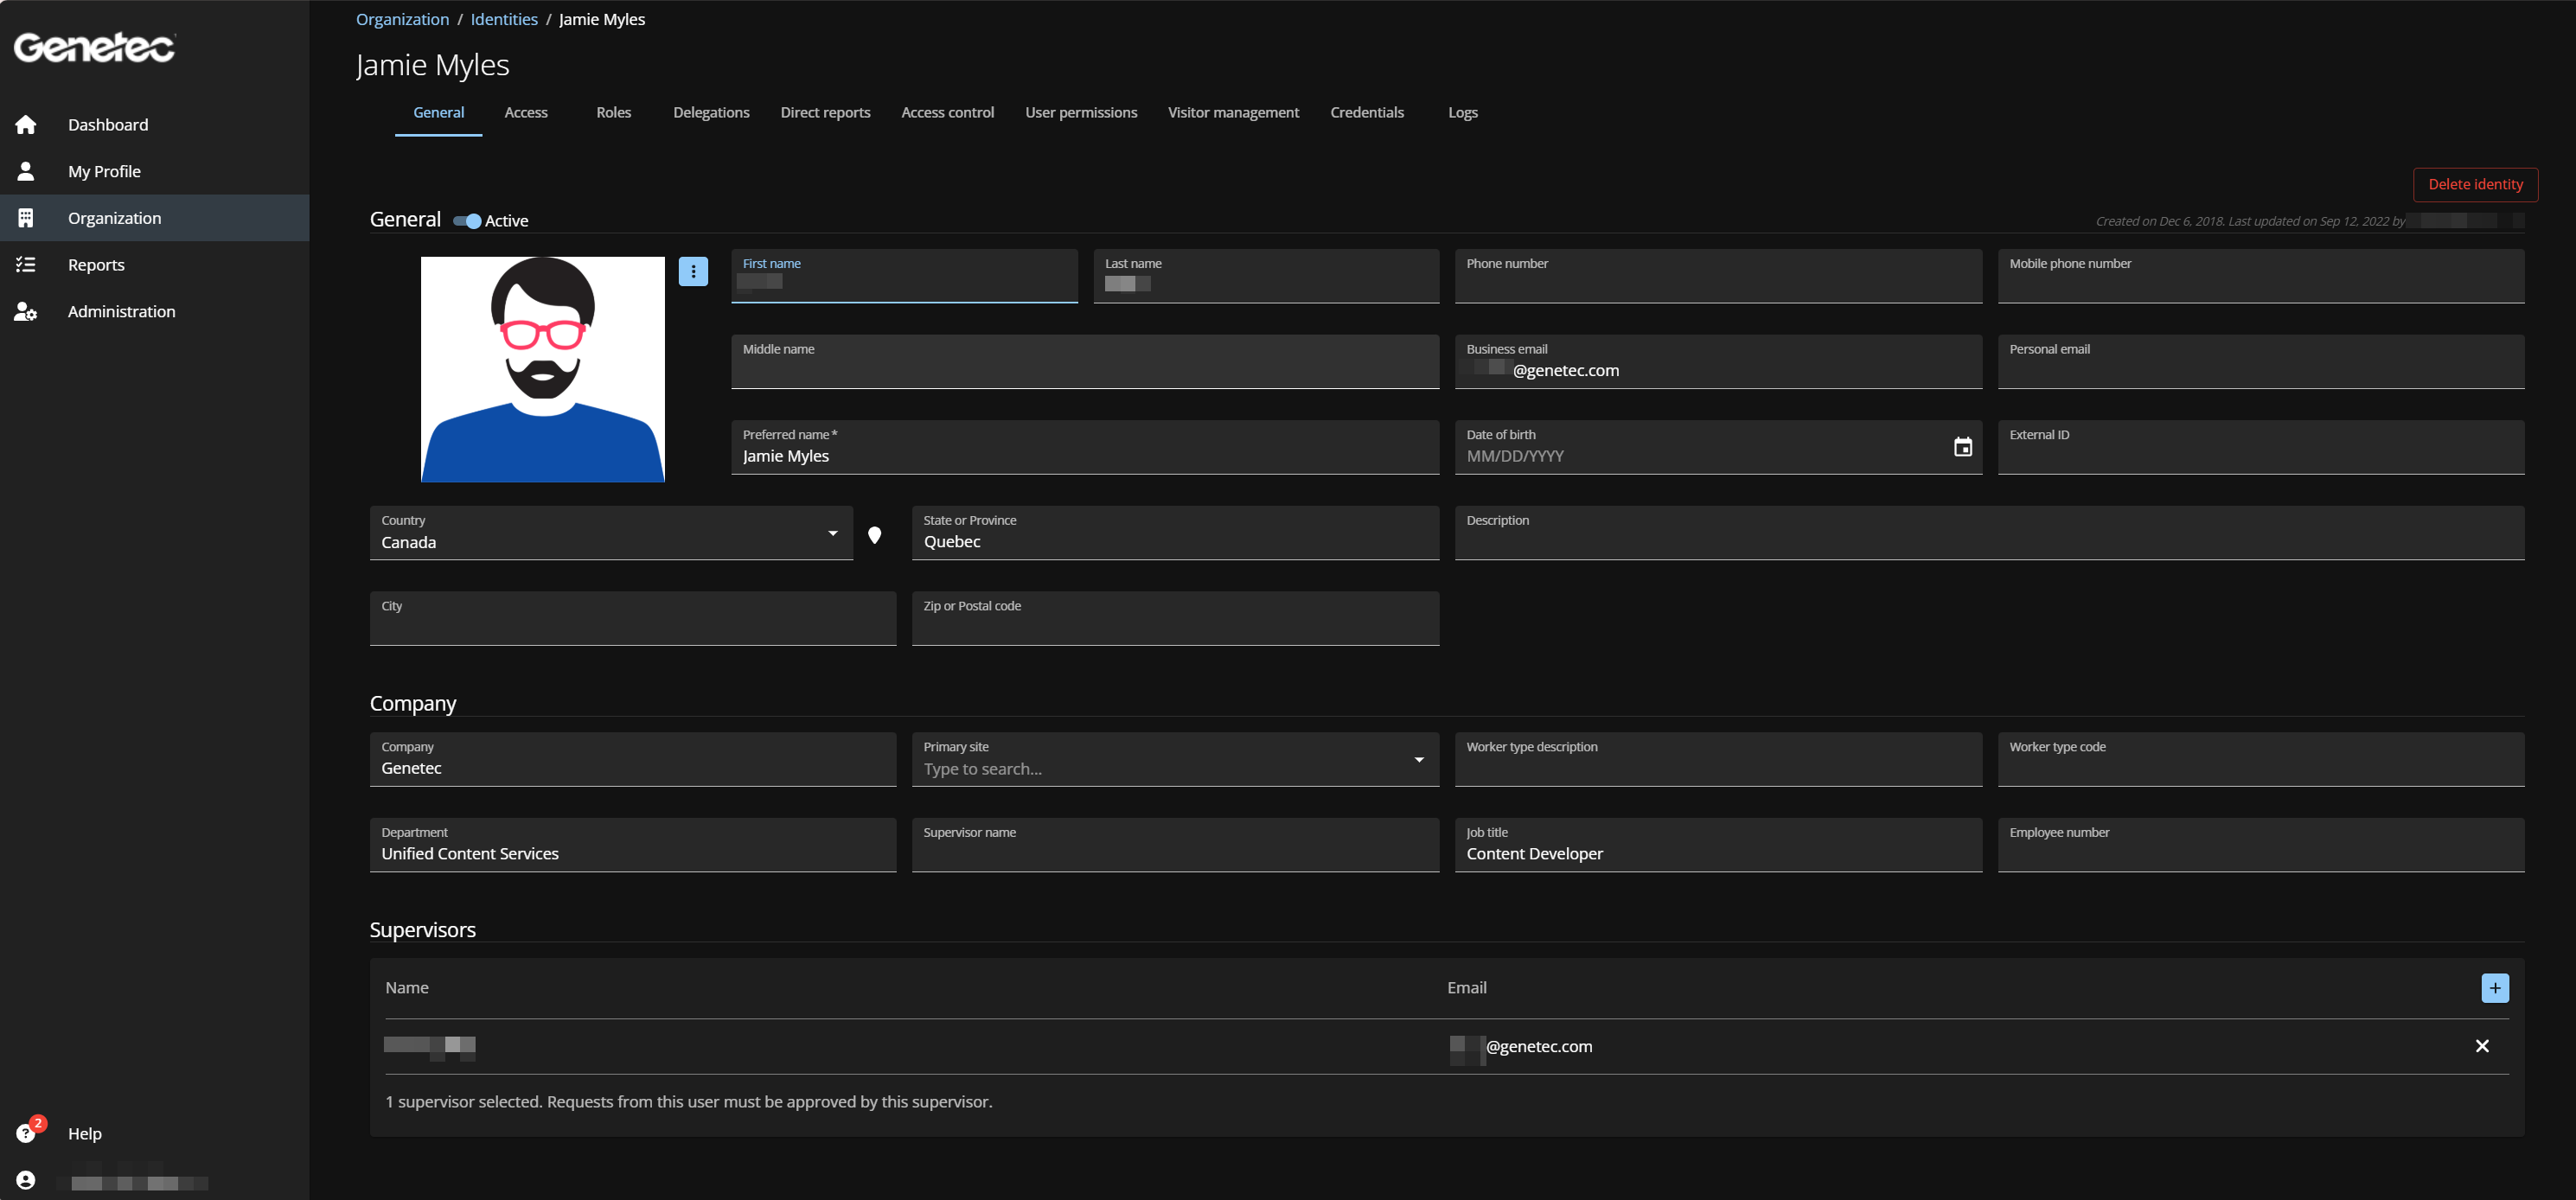Expand the Country dropdown
2576x1200 pixels.
pyautogui.click(x=832, y=533)
